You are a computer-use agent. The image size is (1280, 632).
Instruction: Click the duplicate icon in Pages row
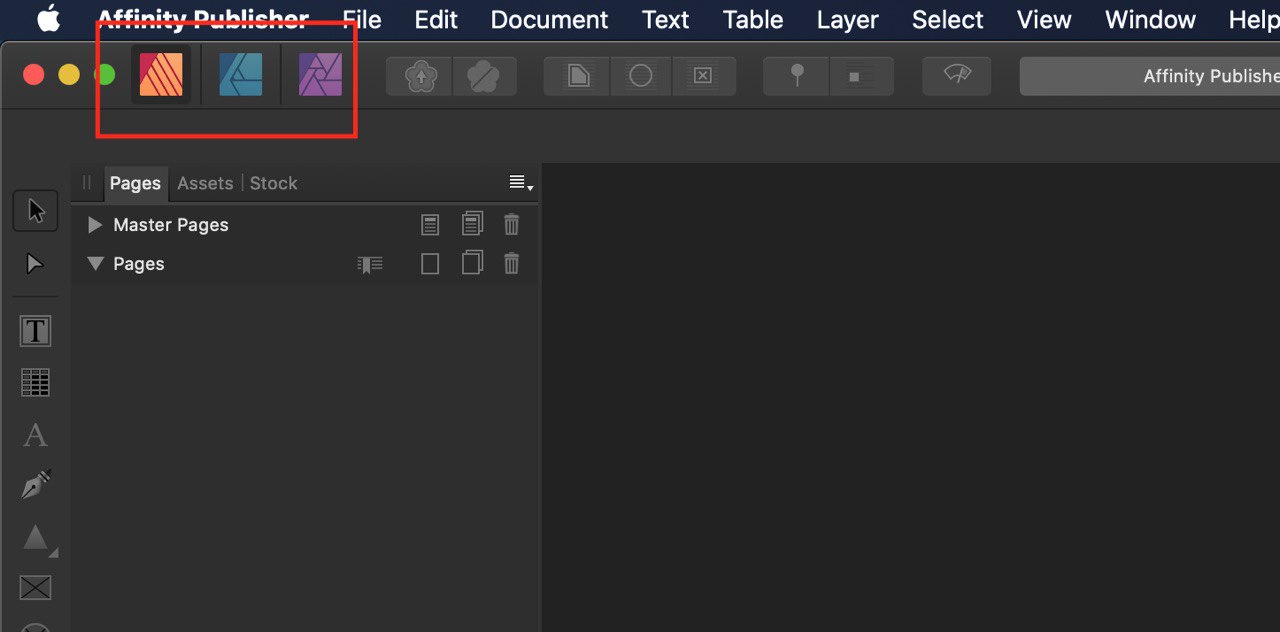pyautogui.click(x=472, y=263)
